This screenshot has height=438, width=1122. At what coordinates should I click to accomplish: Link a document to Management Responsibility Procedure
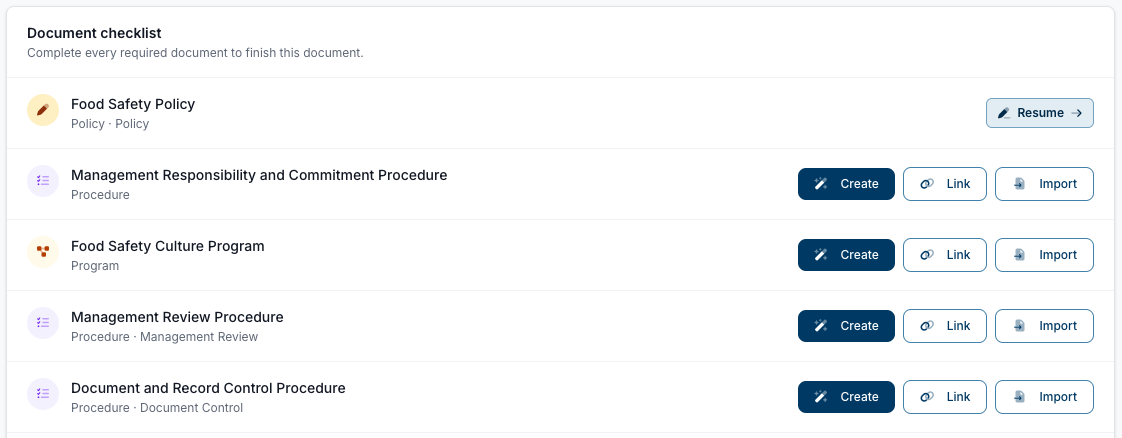point(945,184)
